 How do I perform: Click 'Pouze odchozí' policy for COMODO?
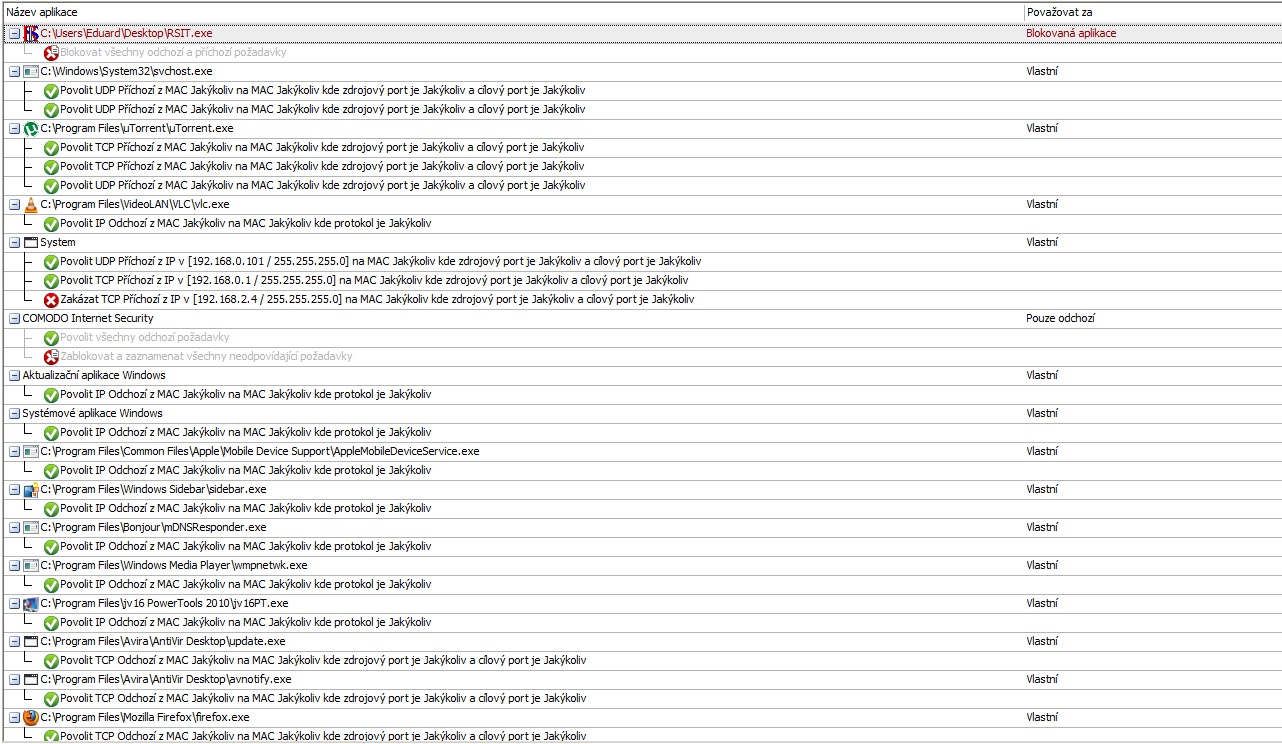(1059, 318)
